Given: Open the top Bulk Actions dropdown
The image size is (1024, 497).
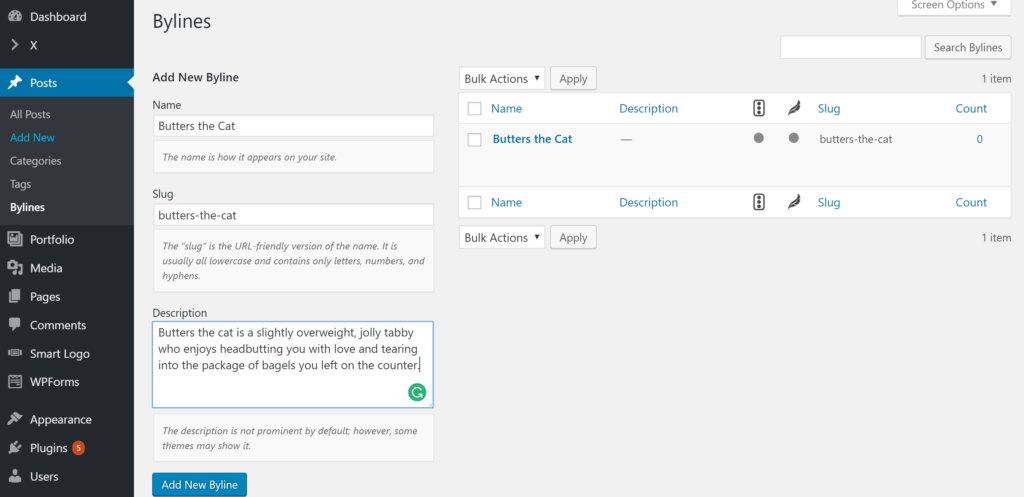Looking at the screenshot, I should point(502,79).
